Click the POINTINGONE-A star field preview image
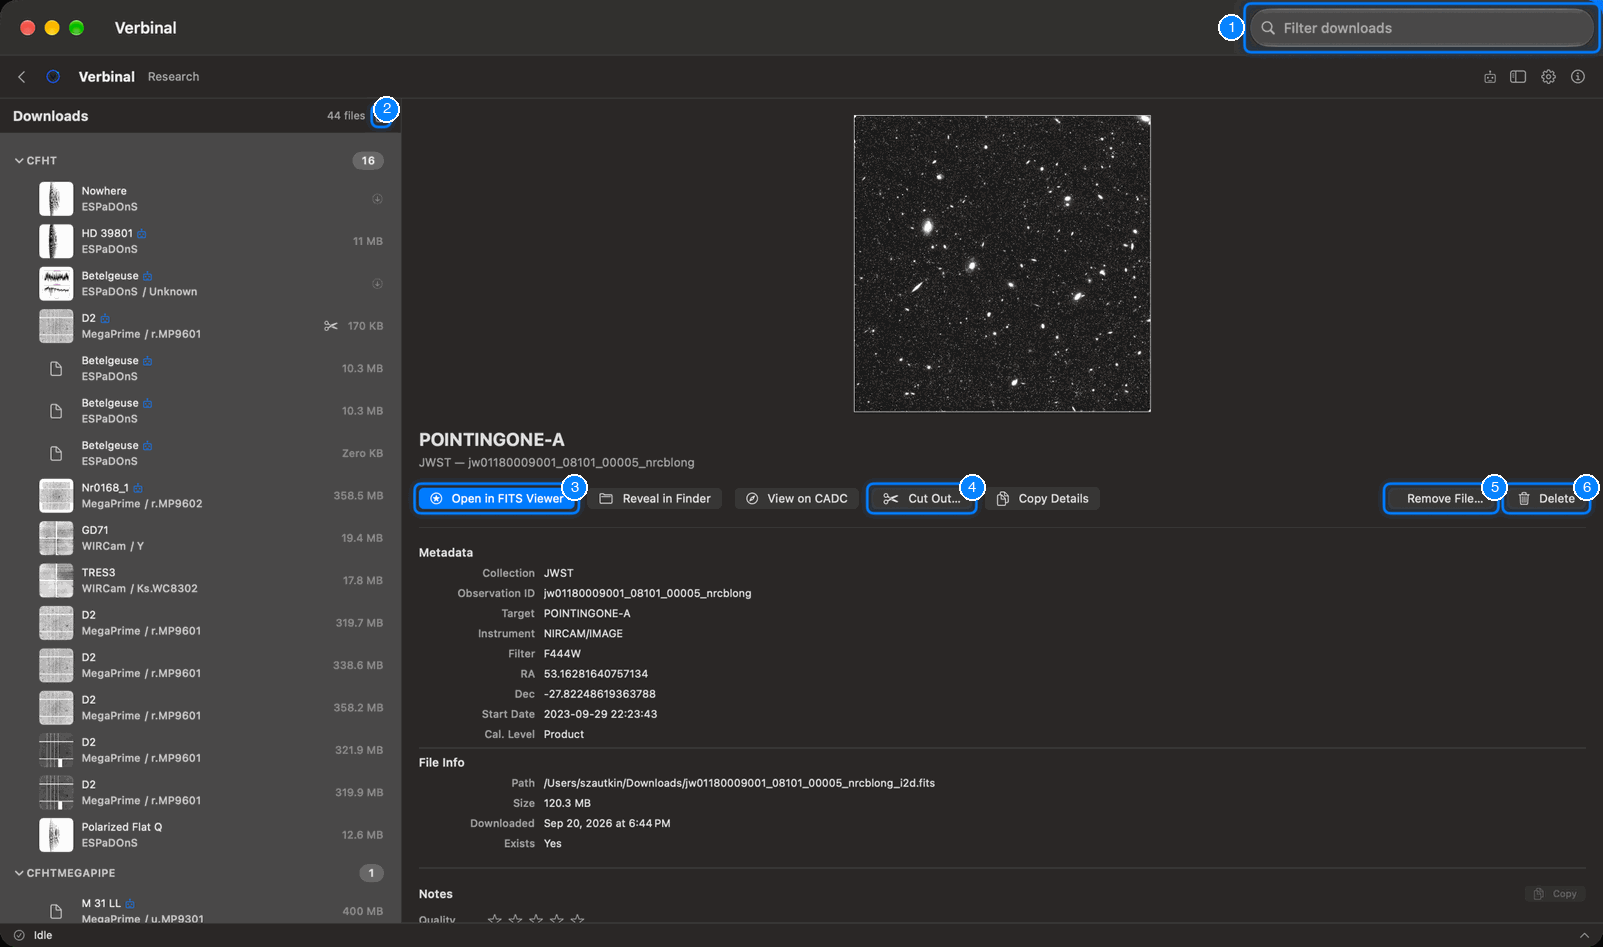 [x=1002, y=263]
